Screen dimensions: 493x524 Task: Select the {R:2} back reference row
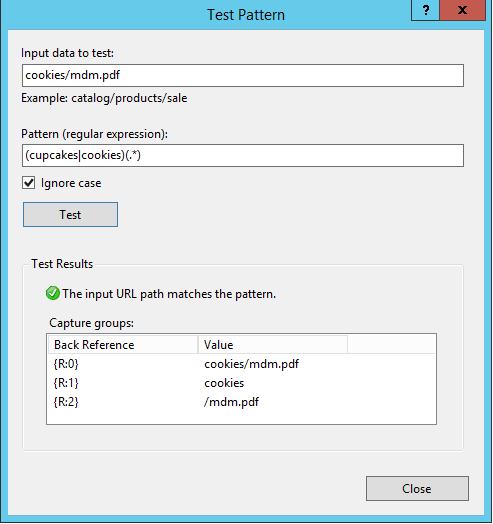241,402
